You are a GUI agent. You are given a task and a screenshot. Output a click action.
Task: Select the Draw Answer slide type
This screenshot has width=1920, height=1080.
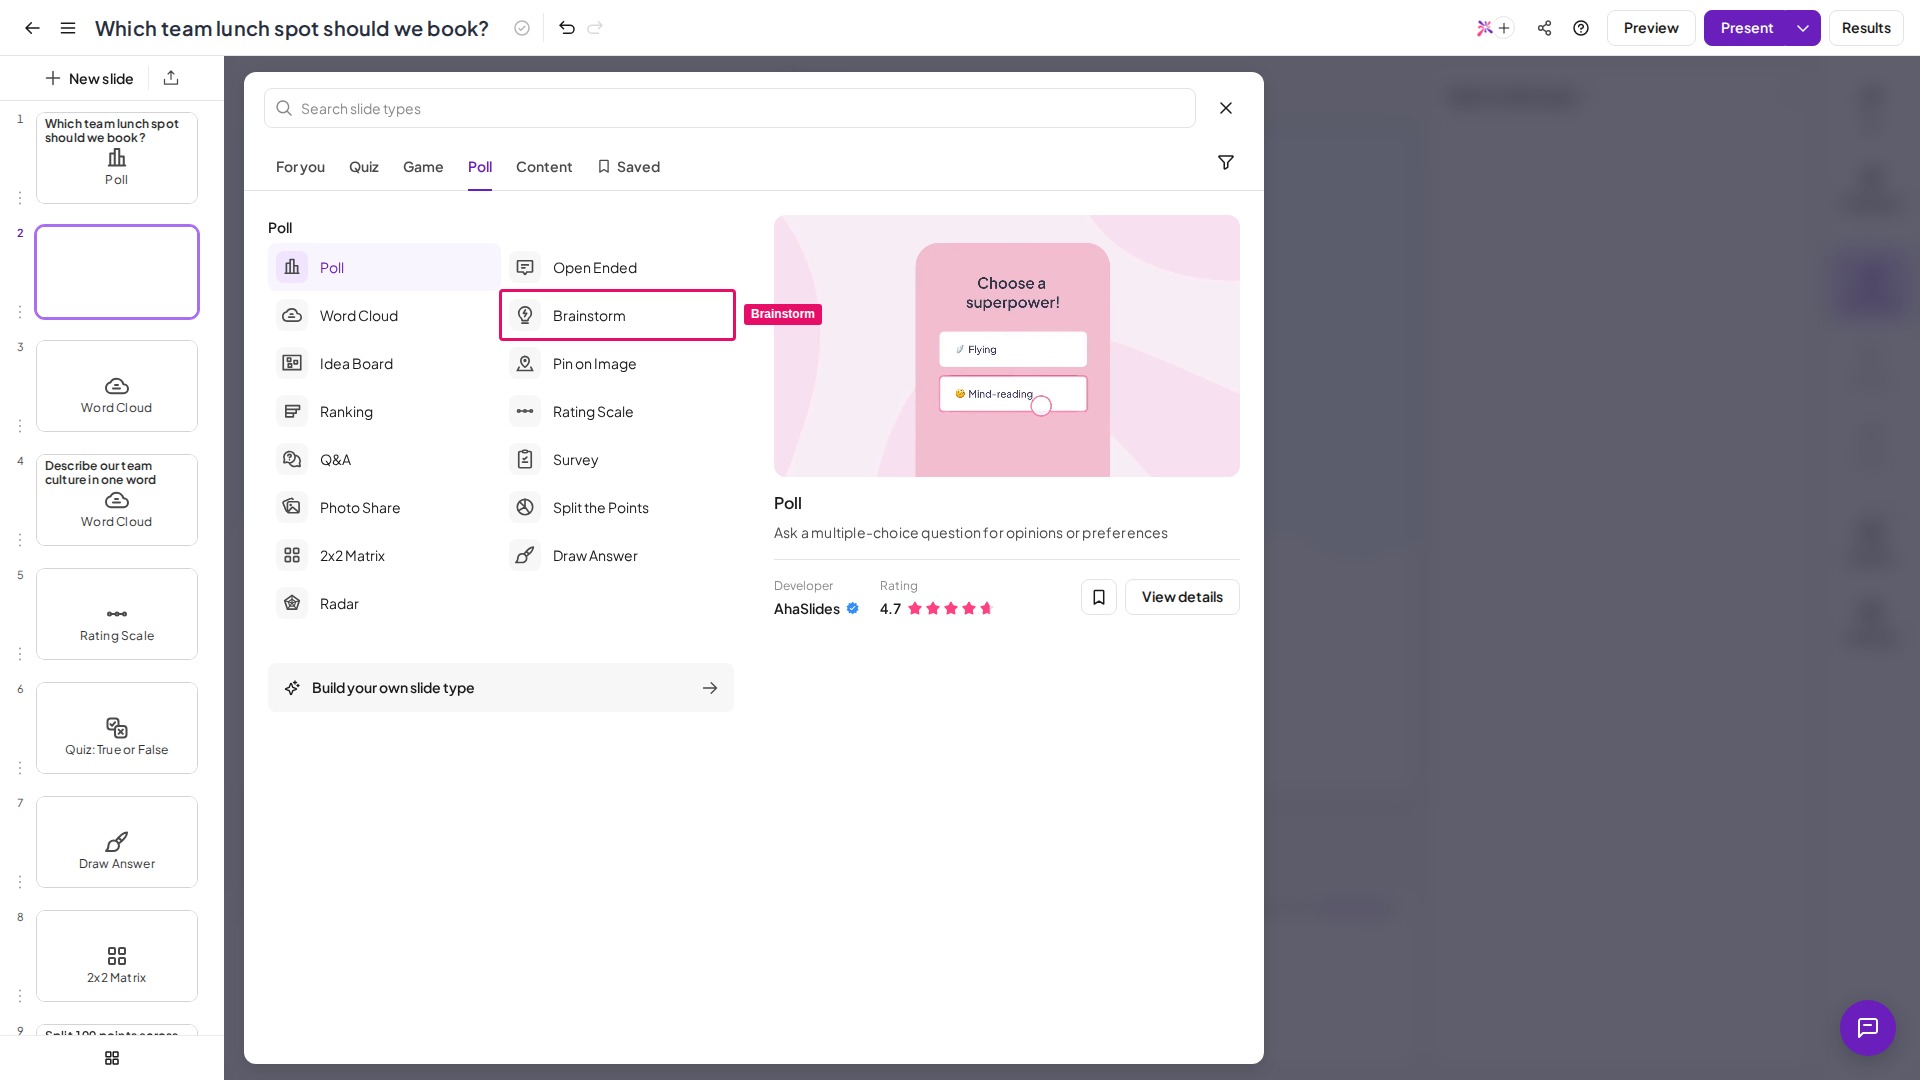tap(617, 556)
